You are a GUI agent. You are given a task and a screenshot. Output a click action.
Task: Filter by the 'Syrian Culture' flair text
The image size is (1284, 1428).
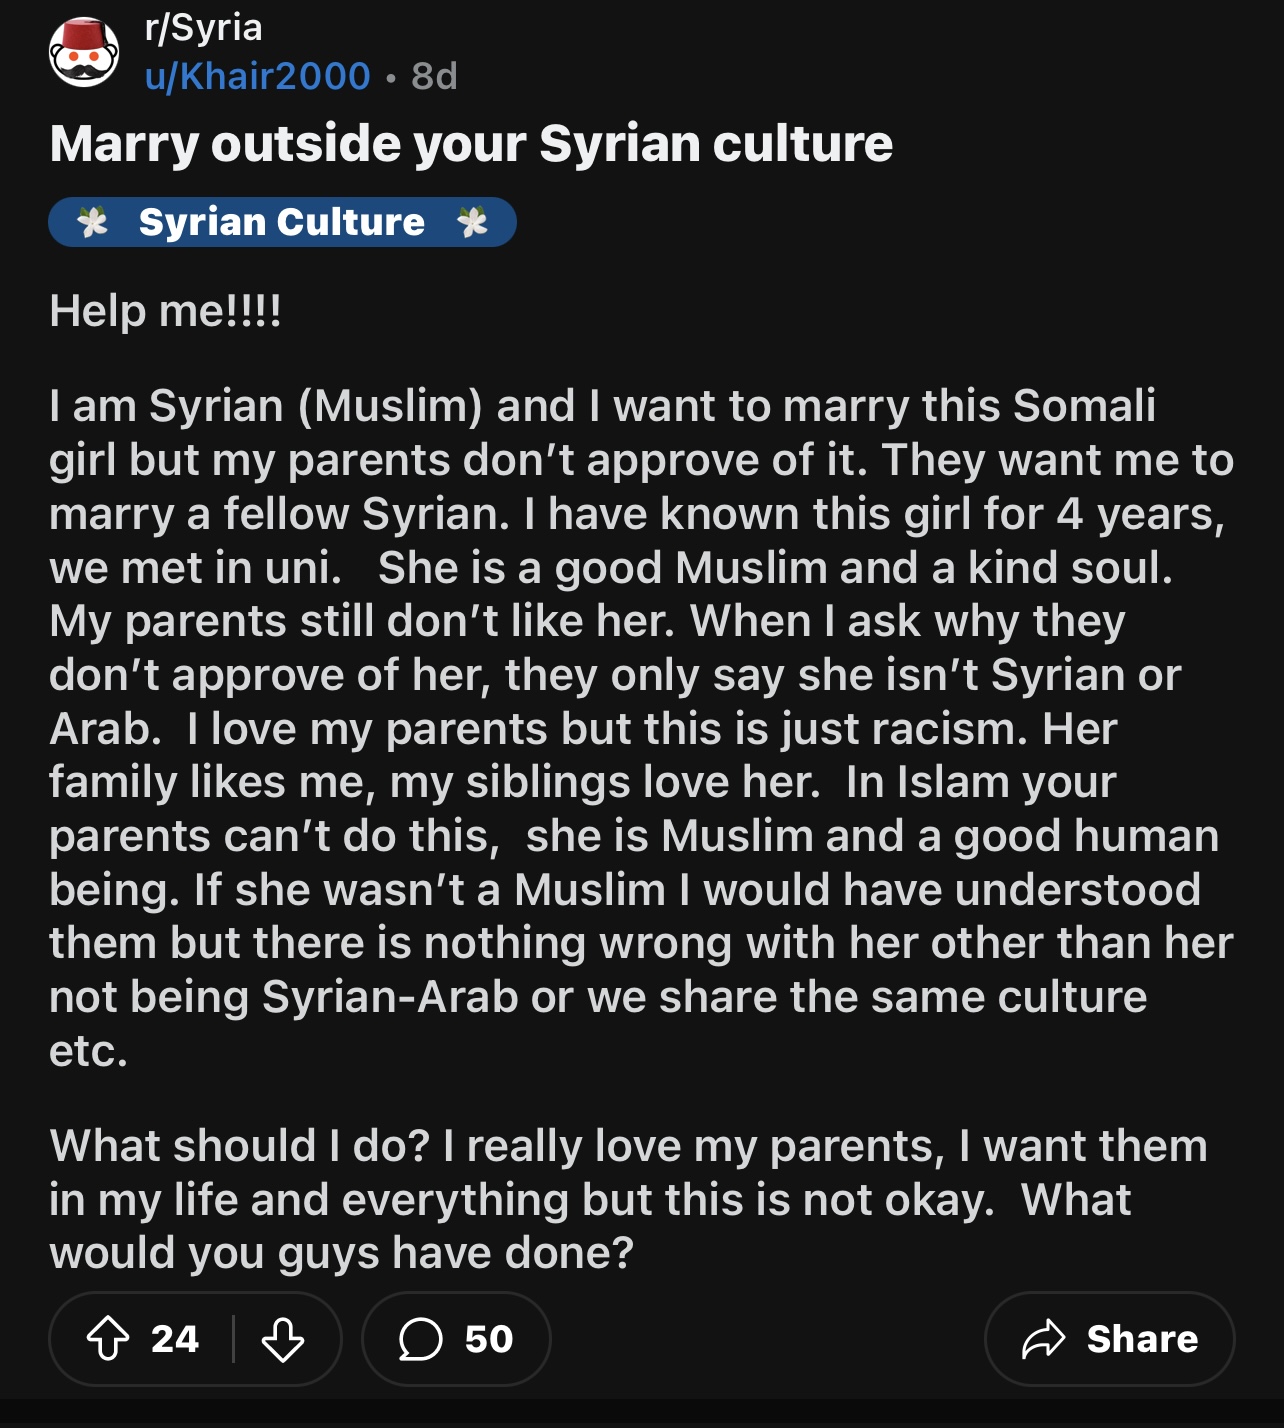coord(282,222)
